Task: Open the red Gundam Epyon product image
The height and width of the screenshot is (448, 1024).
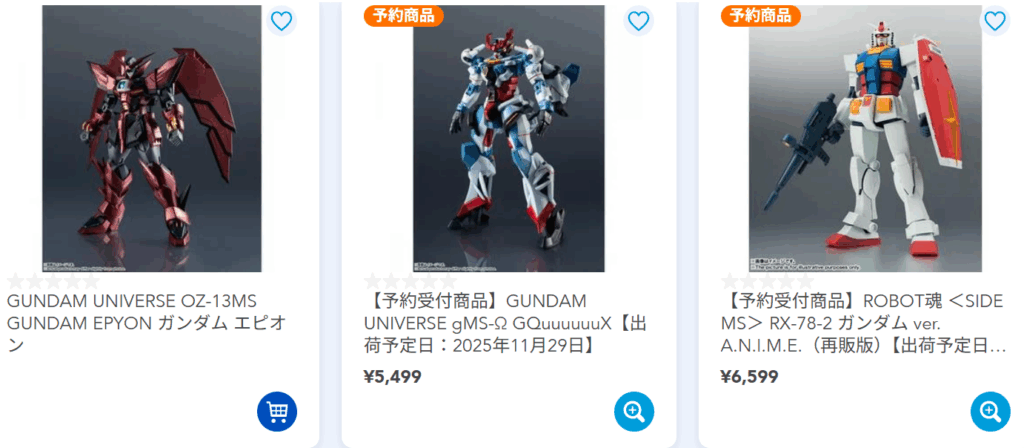Action: point(152,138)
